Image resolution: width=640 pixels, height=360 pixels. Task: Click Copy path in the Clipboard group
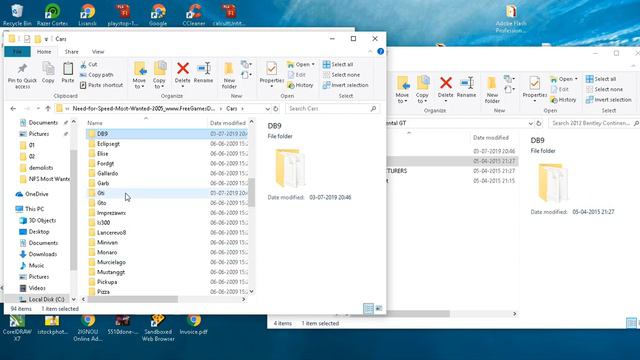pyautogui.click(x=96, y=75)
